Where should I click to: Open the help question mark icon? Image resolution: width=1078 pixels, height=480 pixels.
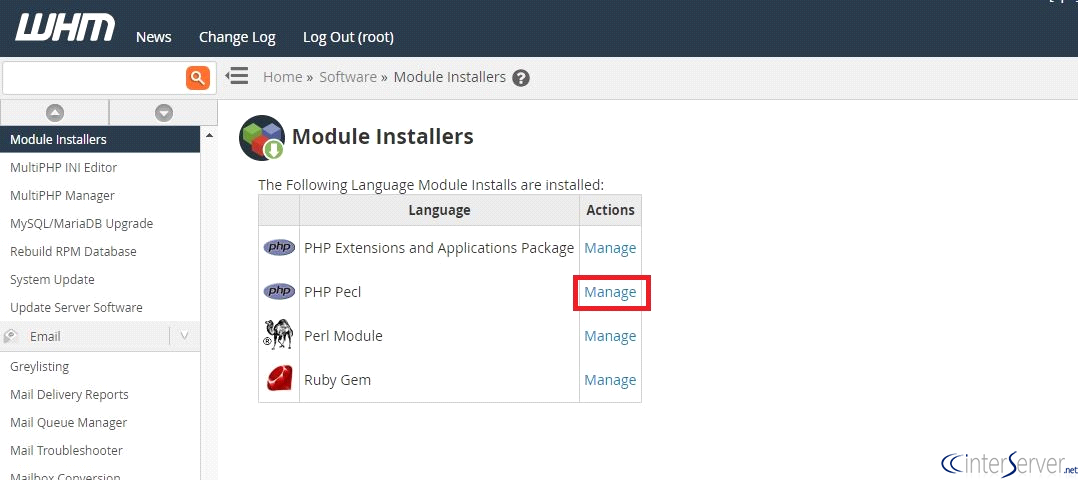[521, 78]
